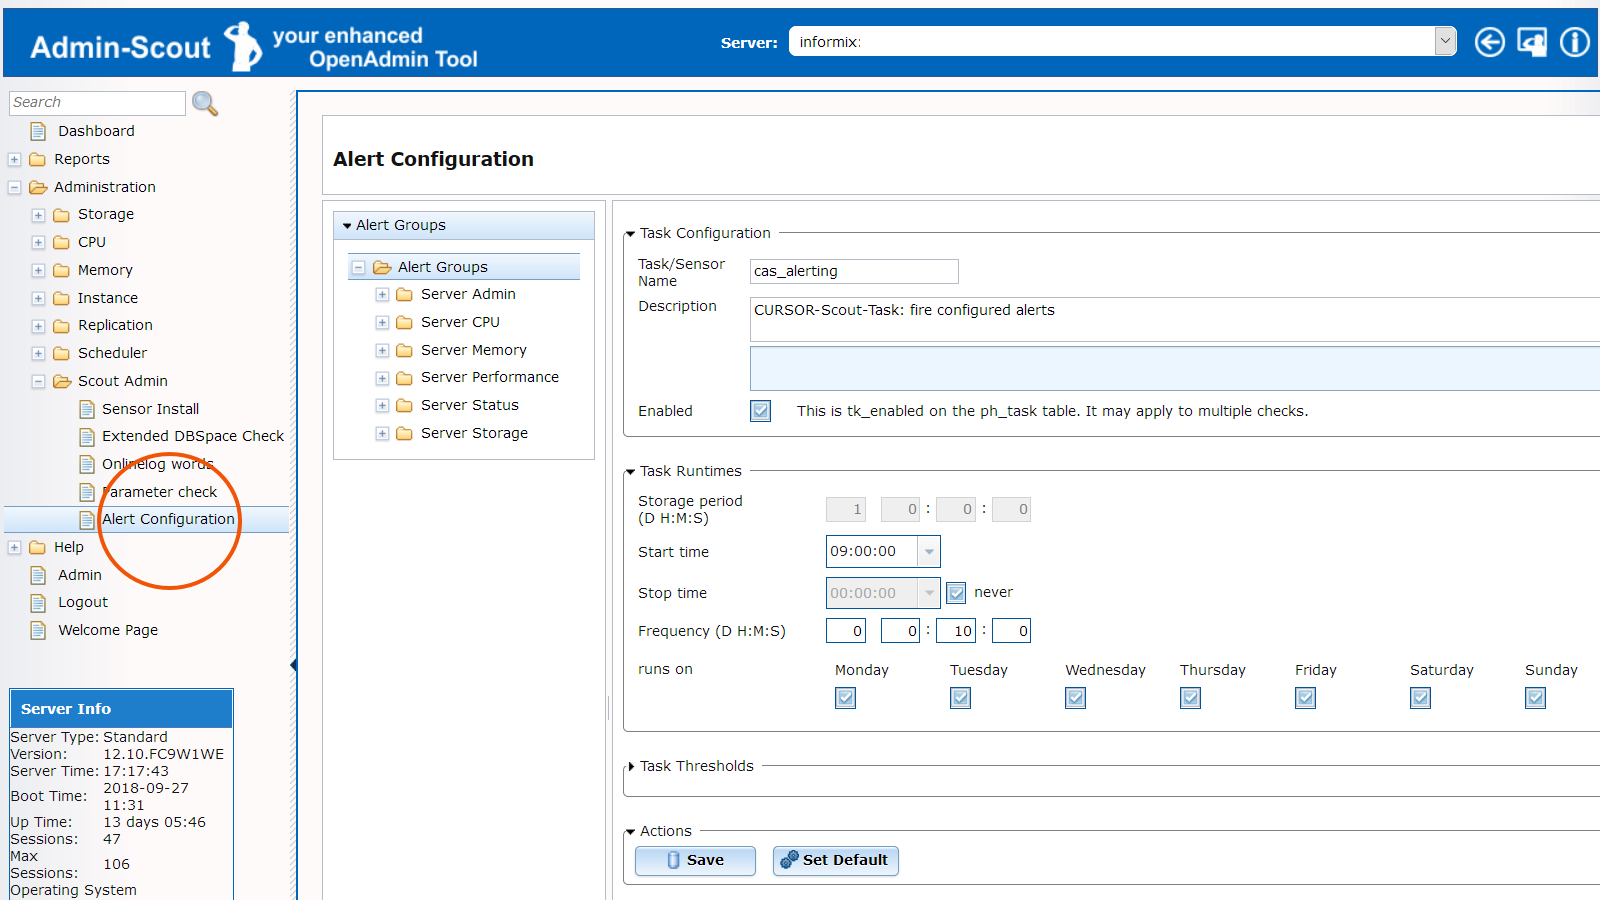Uncheck Monday run day
Image resolution: width=1600 pixels, height=900 pixels.
point(845,698)
